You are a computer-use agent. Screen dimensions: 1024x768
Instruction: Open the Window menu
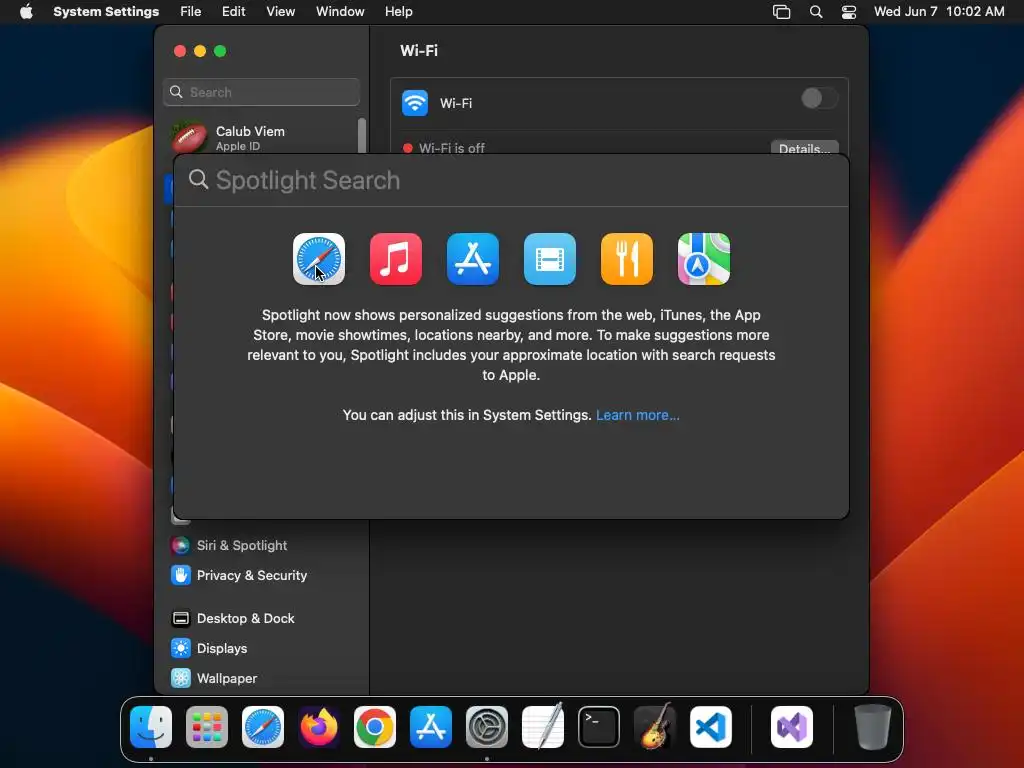click(x=340, y=12)
